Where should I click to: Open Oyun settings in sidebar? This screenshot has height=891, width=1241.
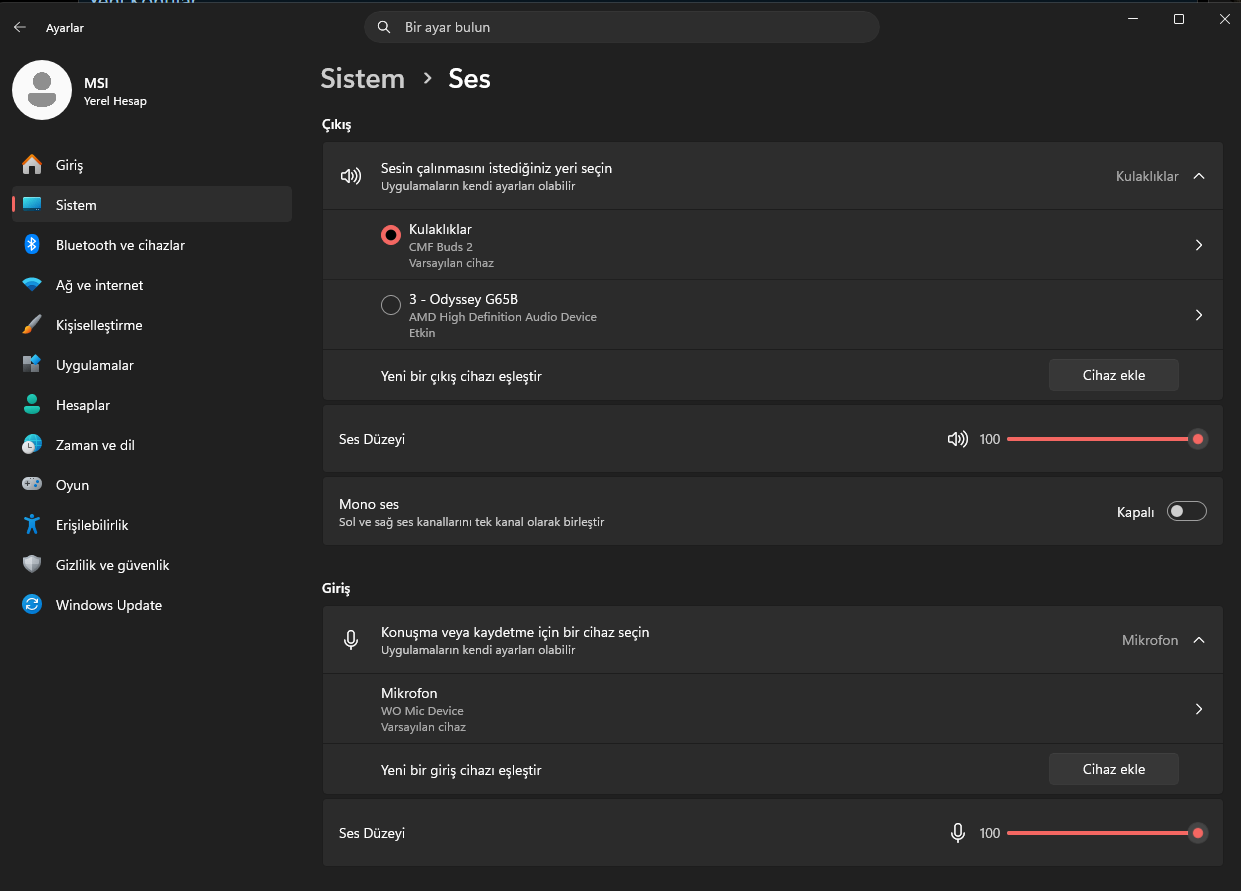pyautogui.click(x=152, y=485)
